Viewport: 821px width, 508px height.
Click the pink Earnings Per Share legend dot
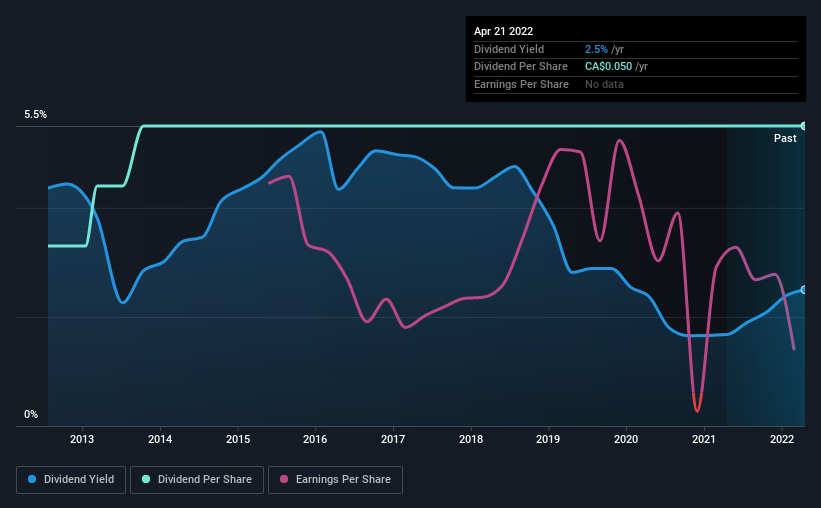284,479
